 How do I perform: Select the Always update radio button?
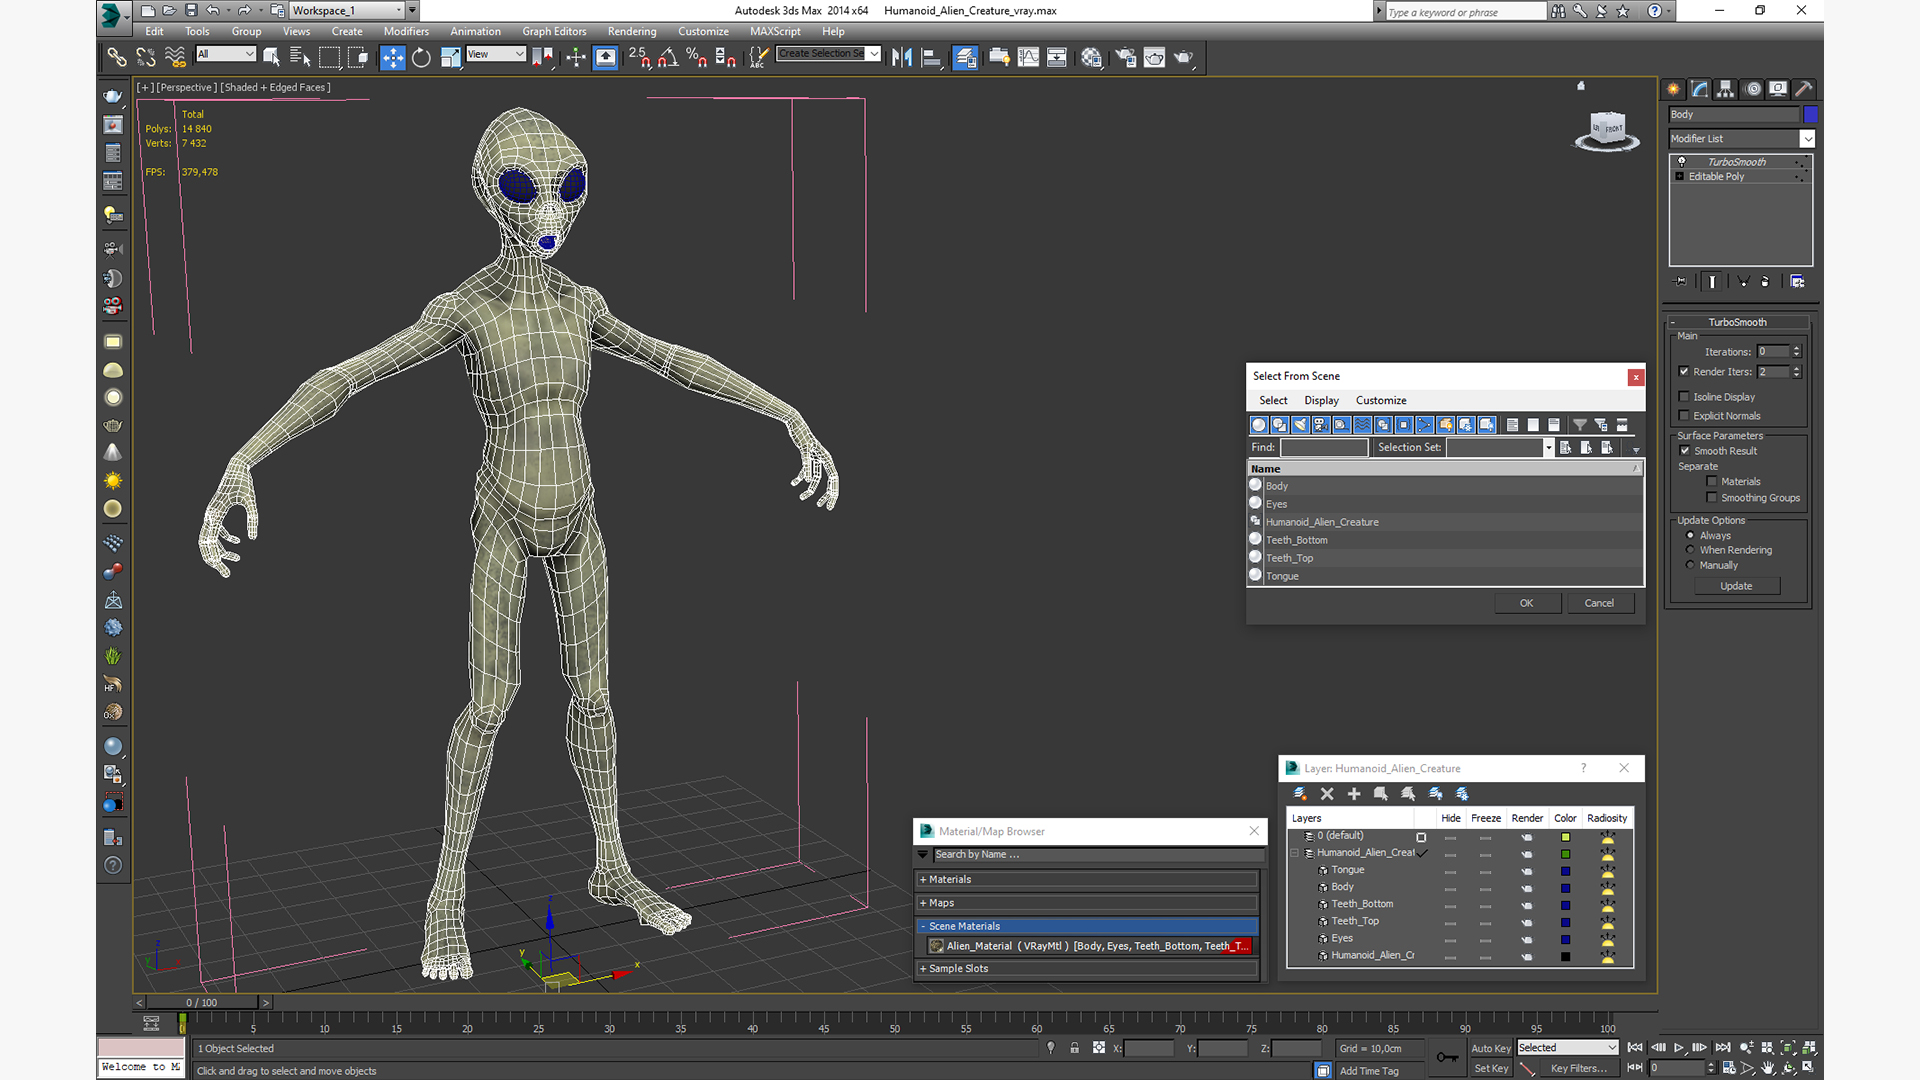(1691, 536)
